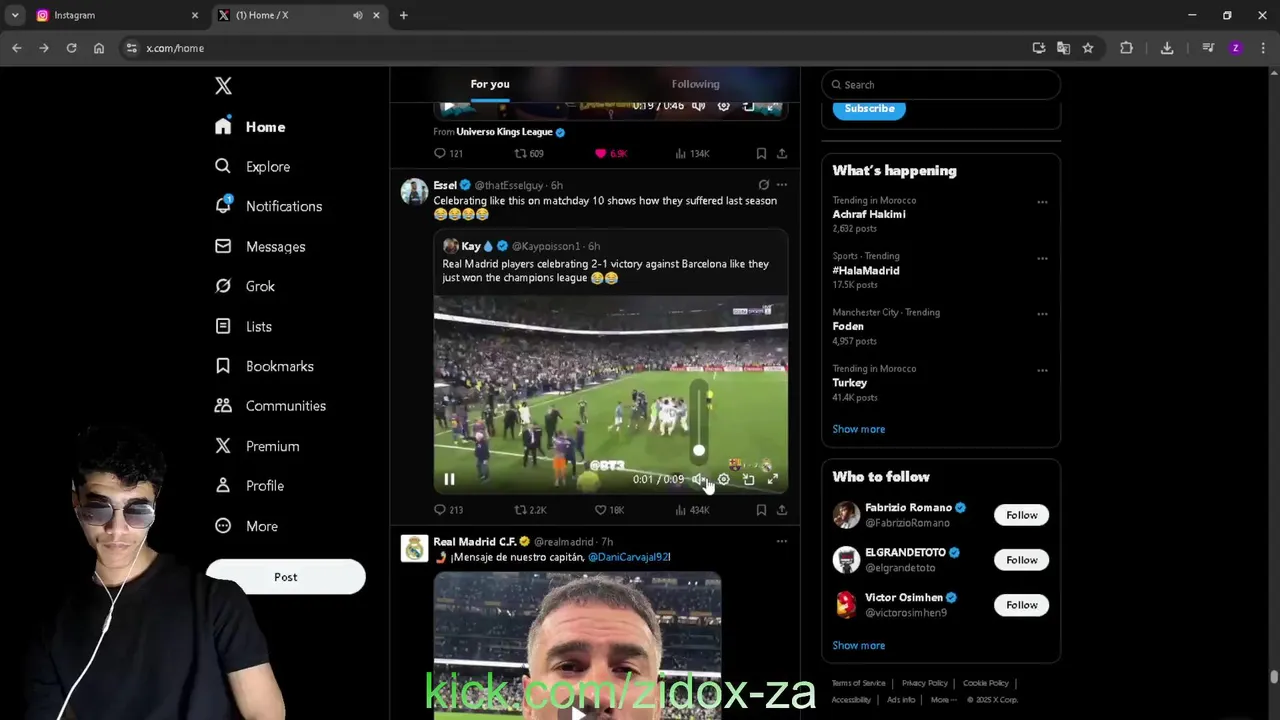The image size is (1280, 720).
Task: Follow Victor Osimhen
Action: 1021,605
